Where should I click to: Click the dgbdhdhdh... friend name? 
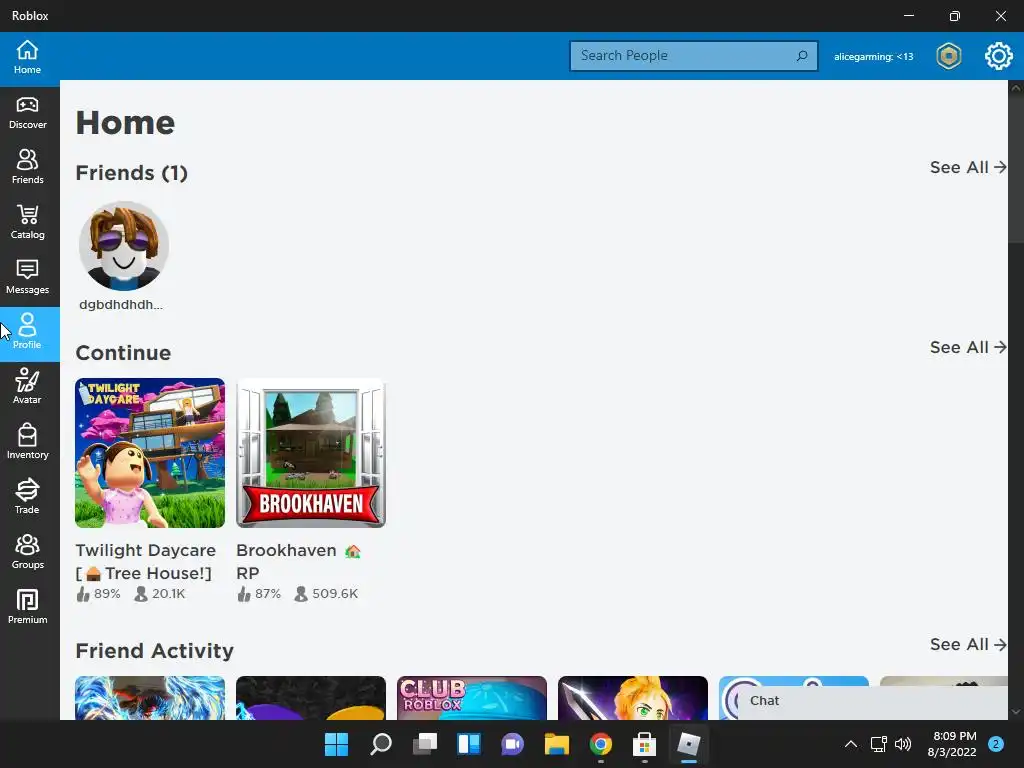tap(121, 304)
